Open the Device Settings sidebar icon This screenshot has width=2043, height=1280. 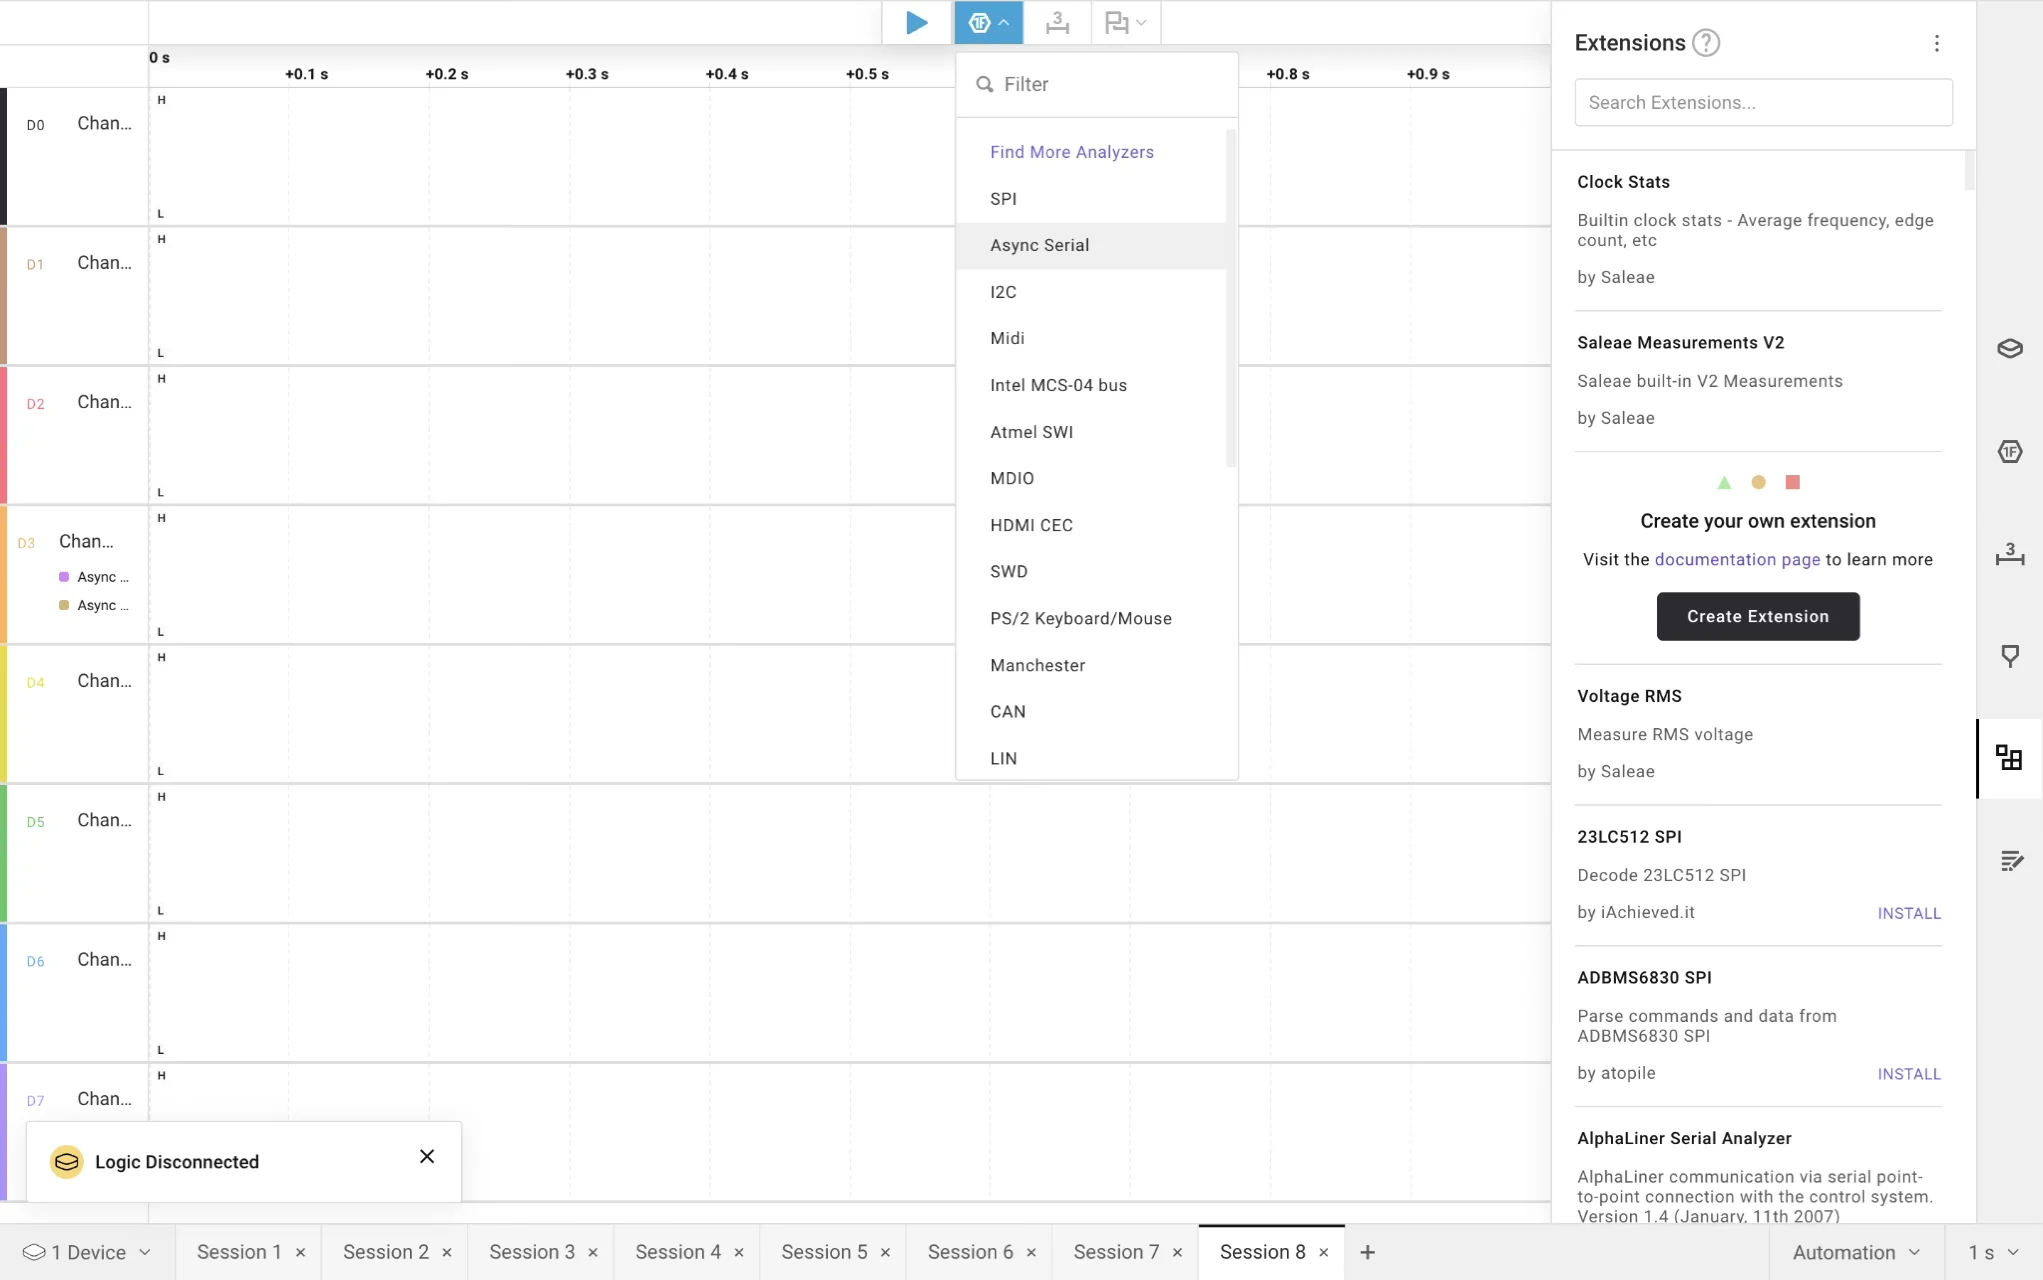2009,348
